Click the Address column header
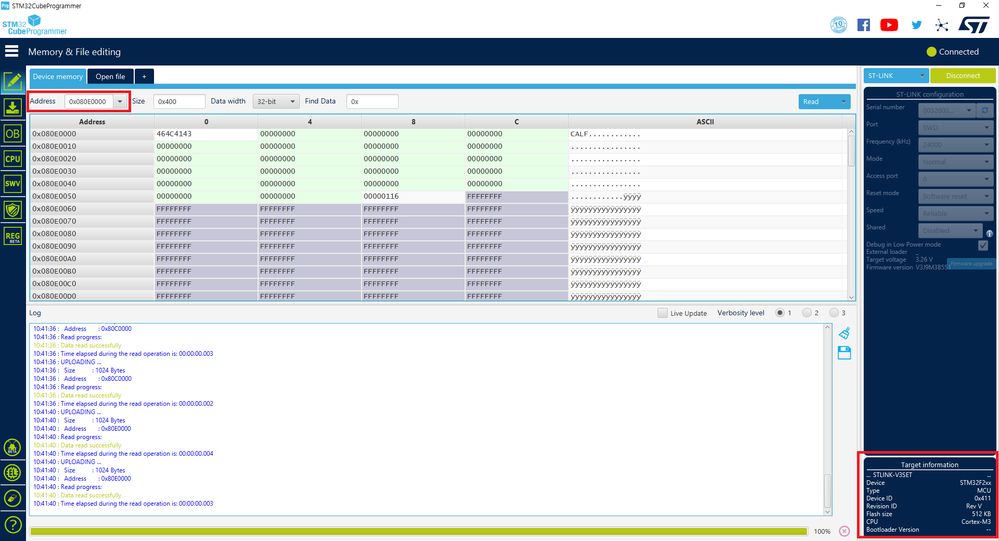The image size is (999, 541). click(92, 122)
